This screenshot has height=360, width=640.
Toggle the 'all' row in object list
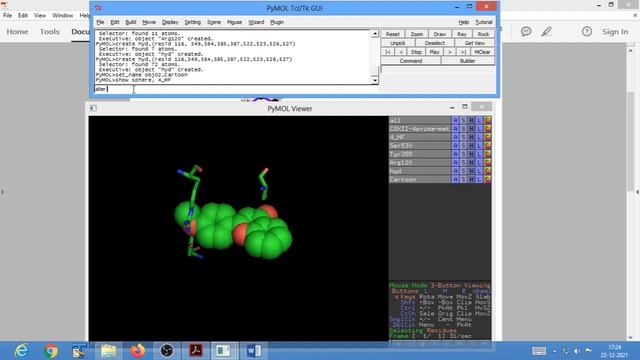tap(420, 120)
